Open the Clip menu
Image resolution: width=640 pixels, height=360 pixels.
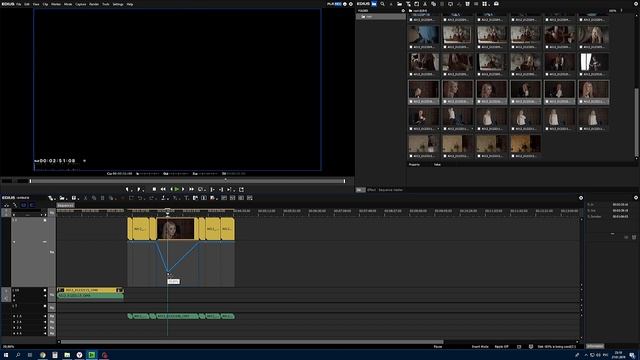pos(45,4)
